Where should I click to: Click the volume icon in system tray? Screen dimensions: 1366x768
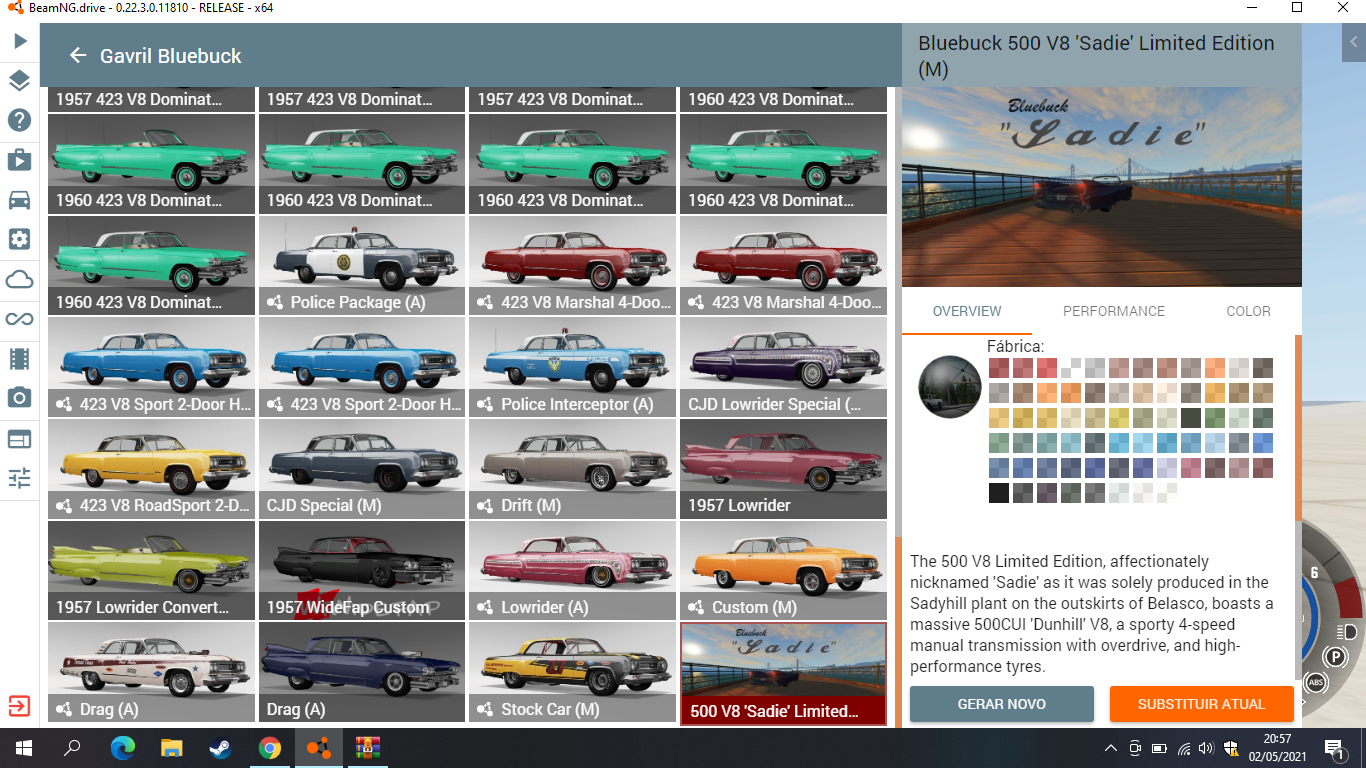coord(1204,748)
